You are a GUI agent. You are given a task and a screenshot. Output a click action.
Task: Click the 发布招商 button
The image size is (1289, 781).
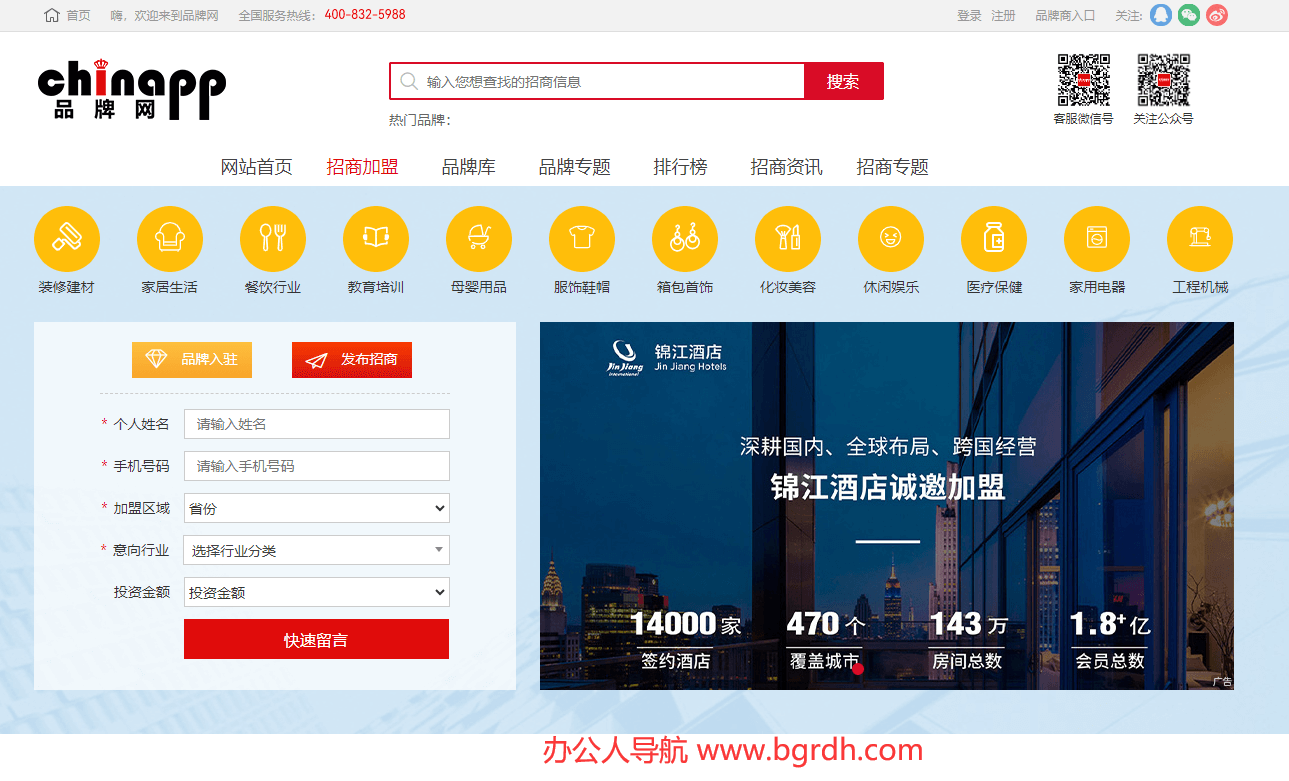click(352, 359)
